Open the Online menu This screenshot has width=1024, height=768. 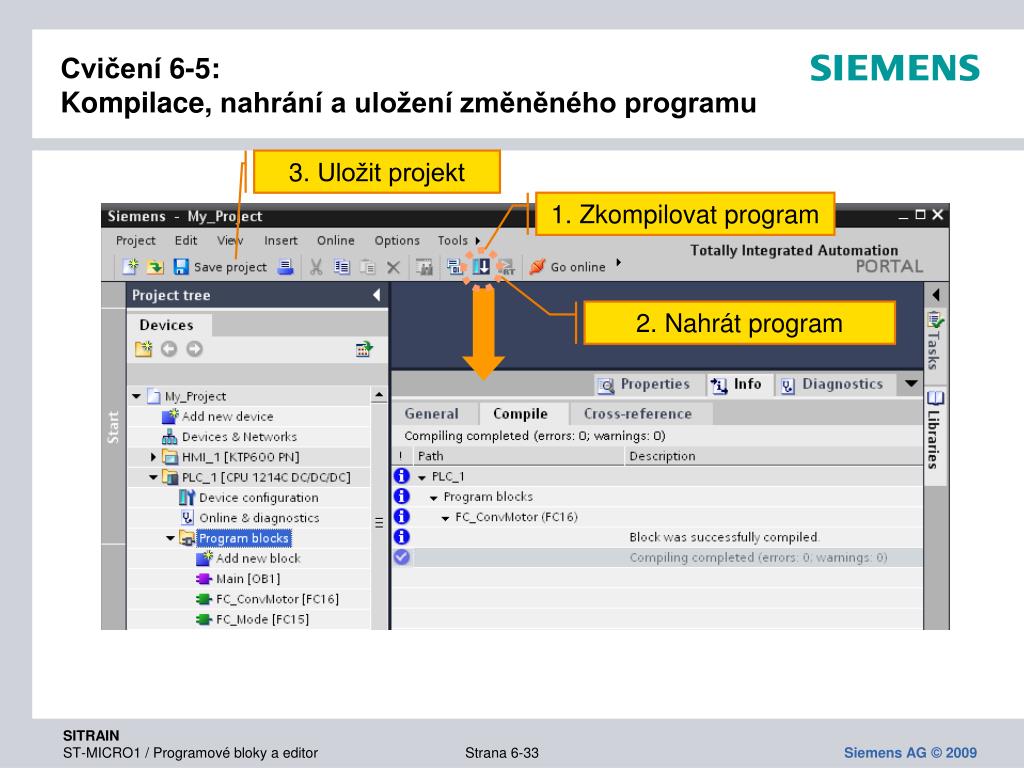pyautogui.click(x=335, y=240)
